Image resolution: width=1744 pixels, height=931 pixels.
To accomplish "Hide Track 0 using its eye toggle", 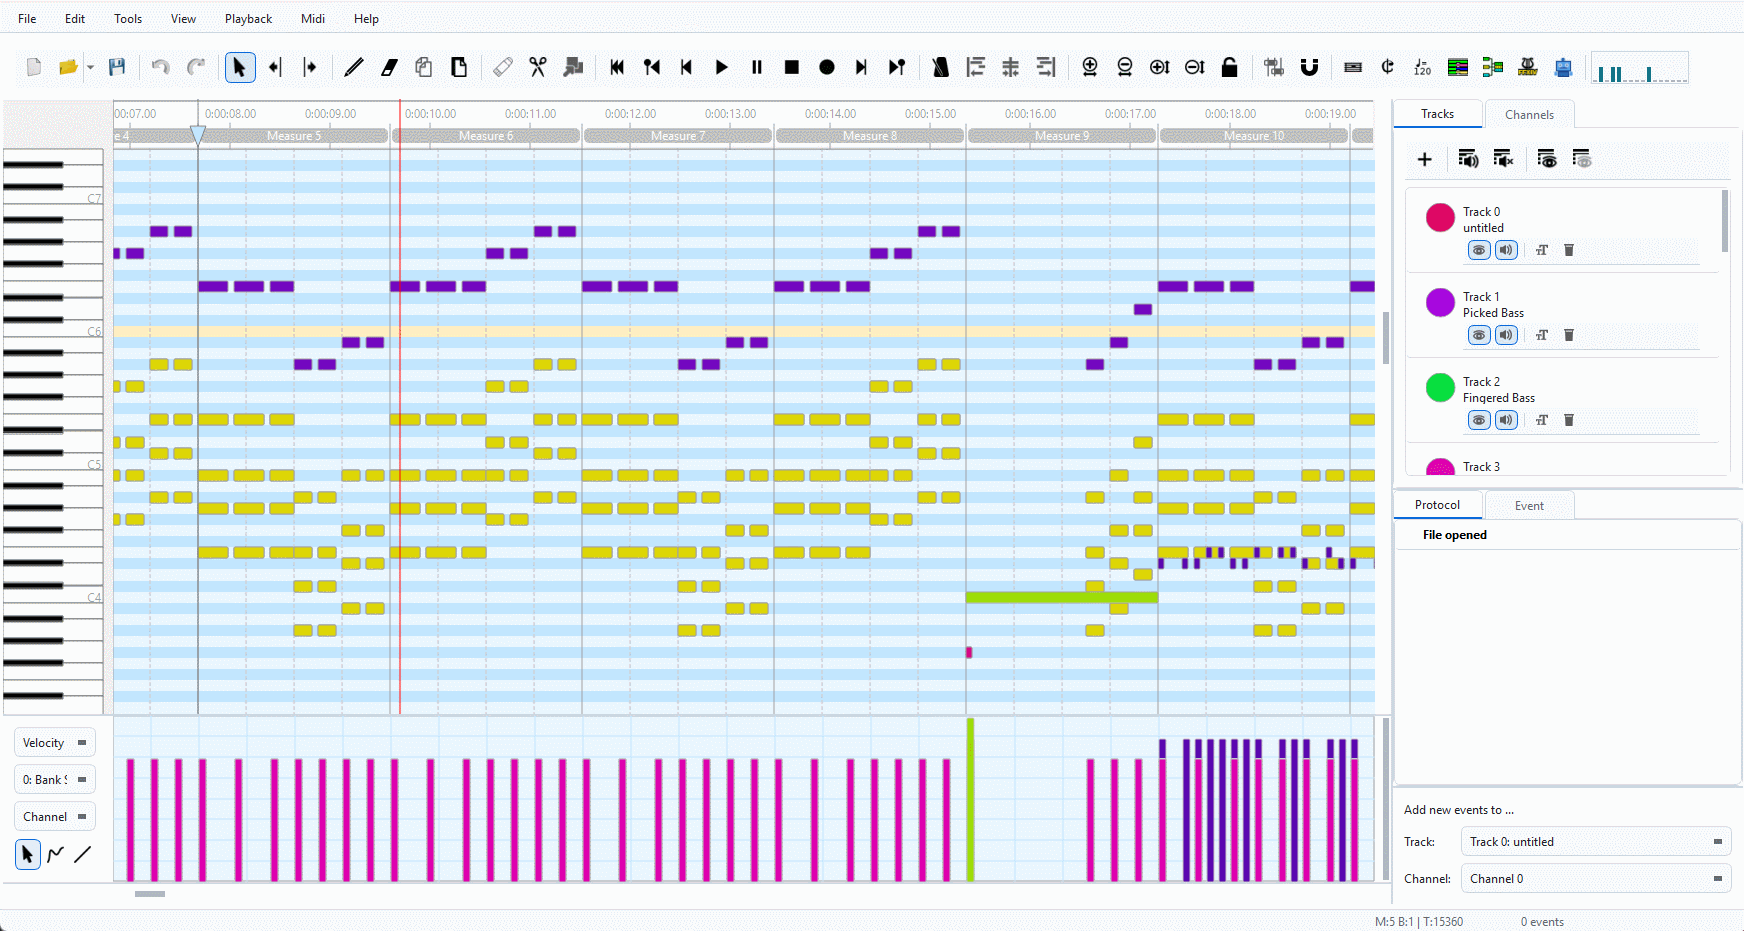I will tap(1479, 250).
